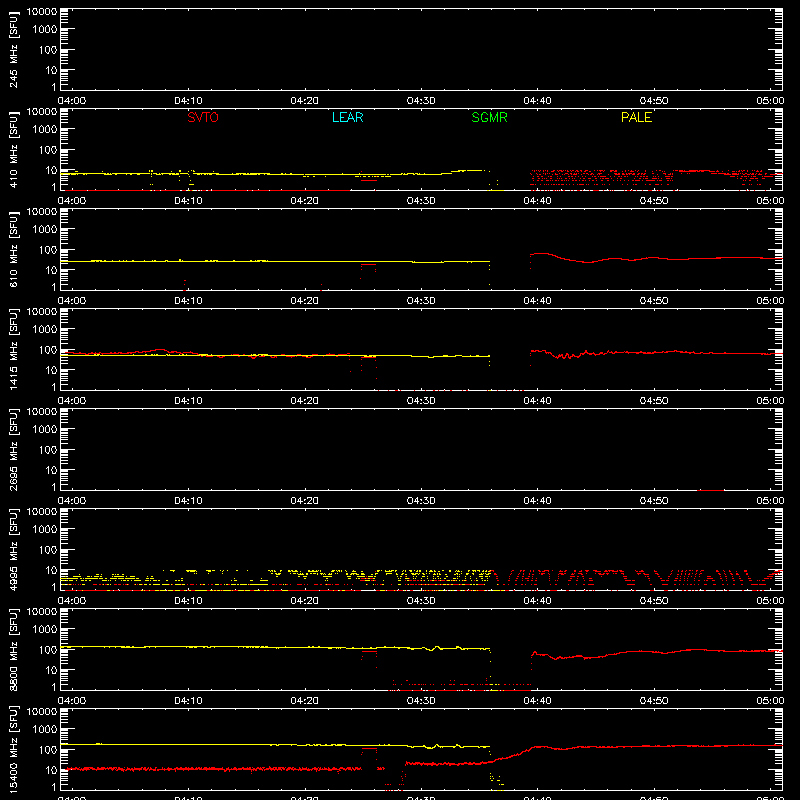Click the red 15400 MHz rising curve near 04:38
The width and height of the screenshot is (800, 800).
(513, 756)
